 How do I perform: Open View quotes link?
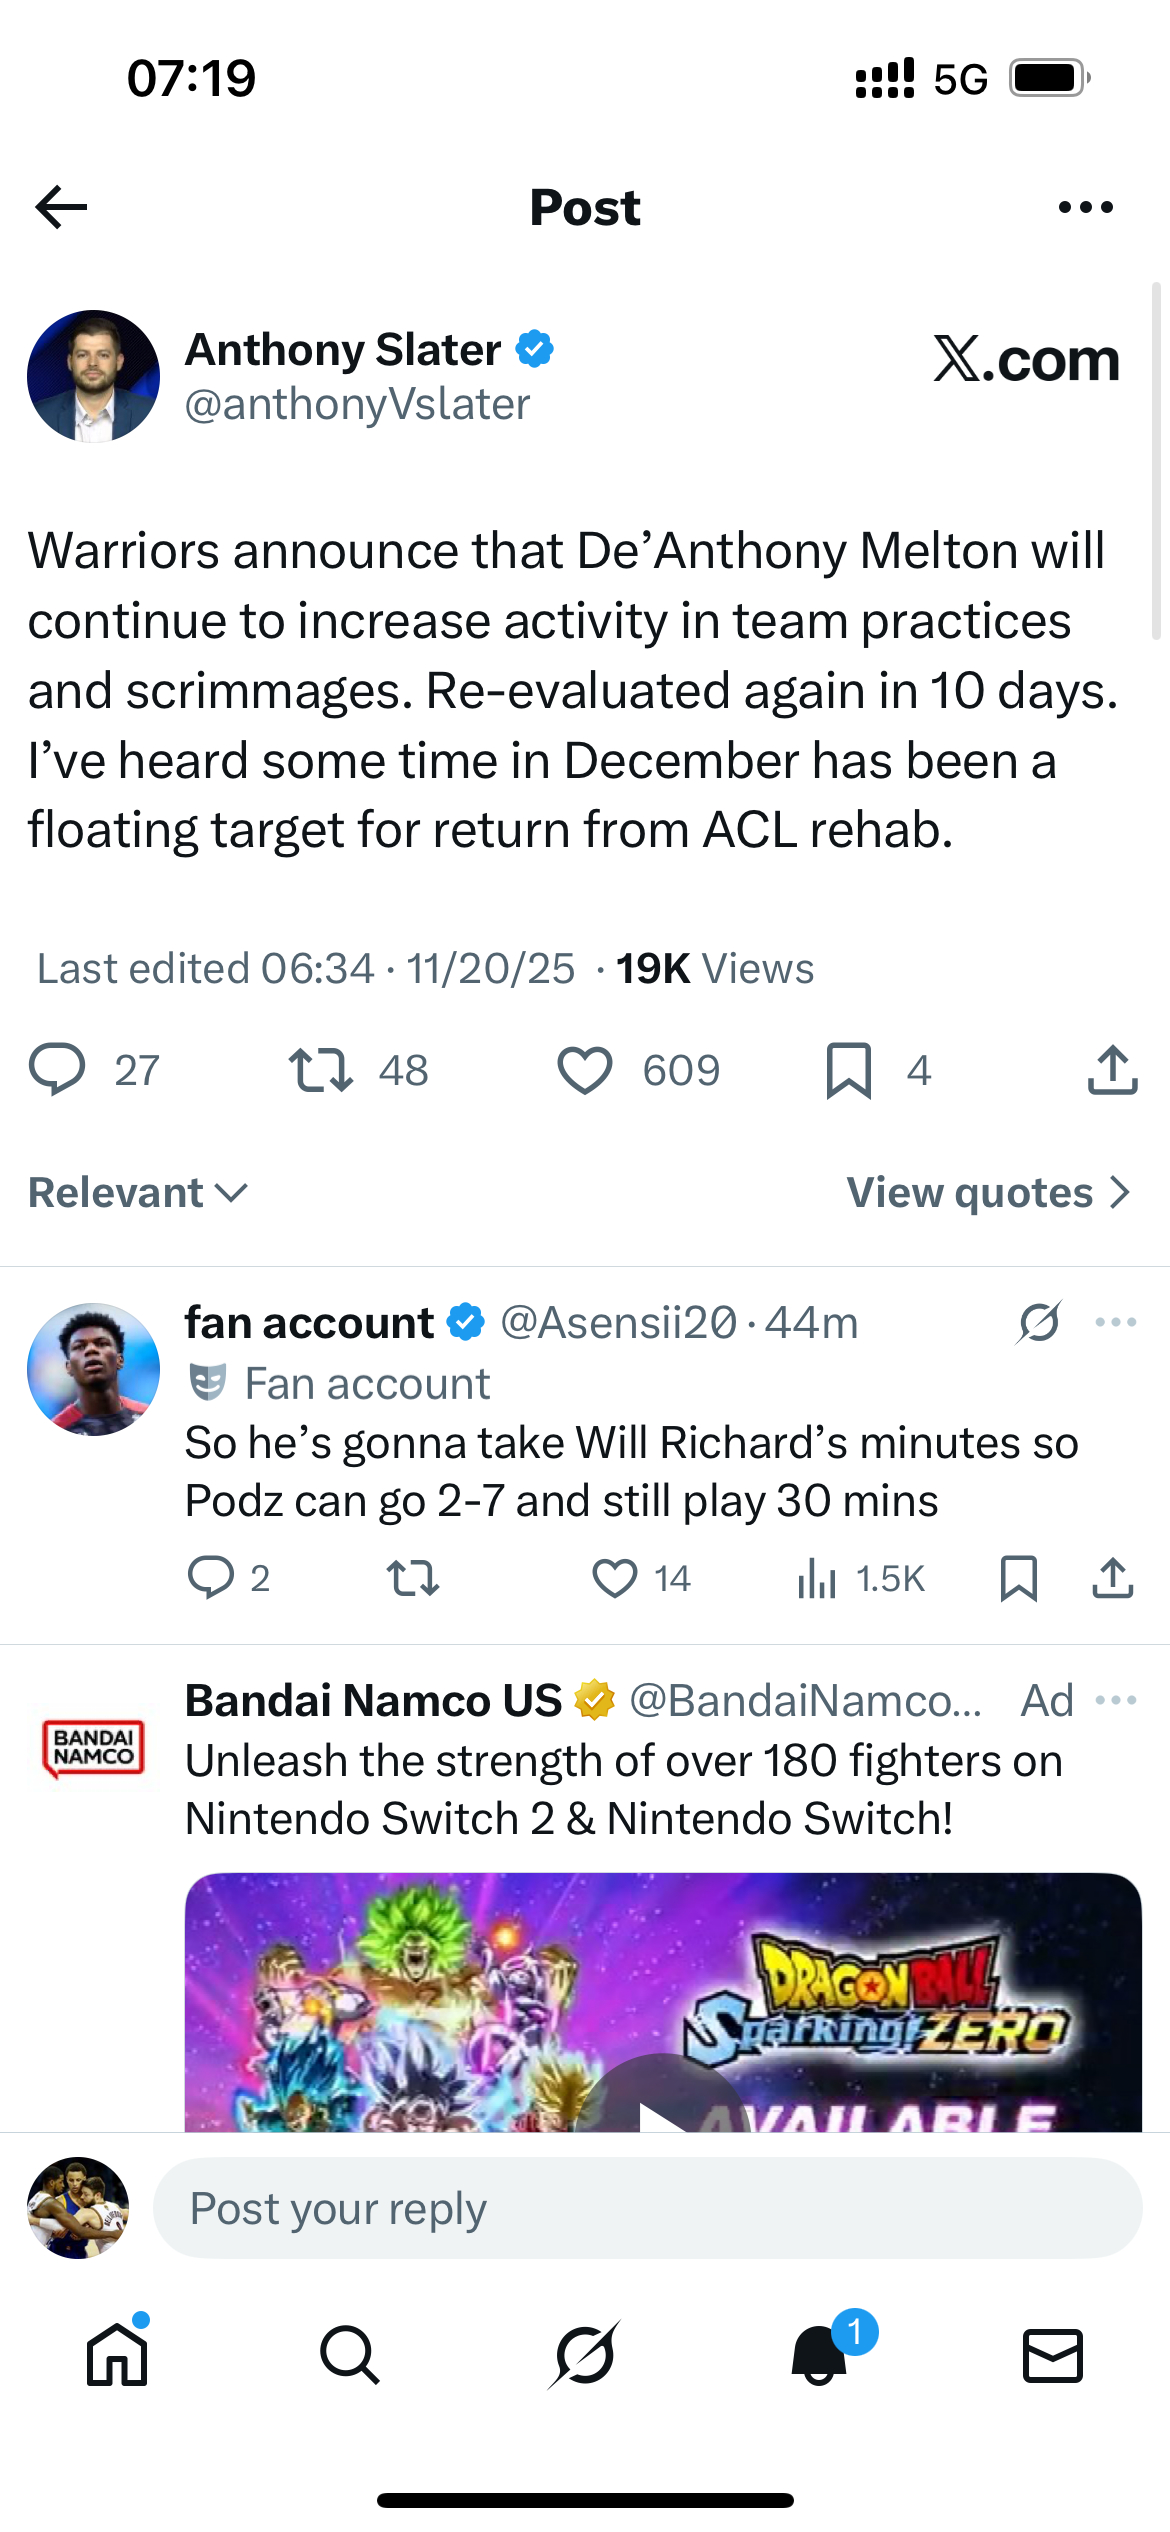(988, 1192)
